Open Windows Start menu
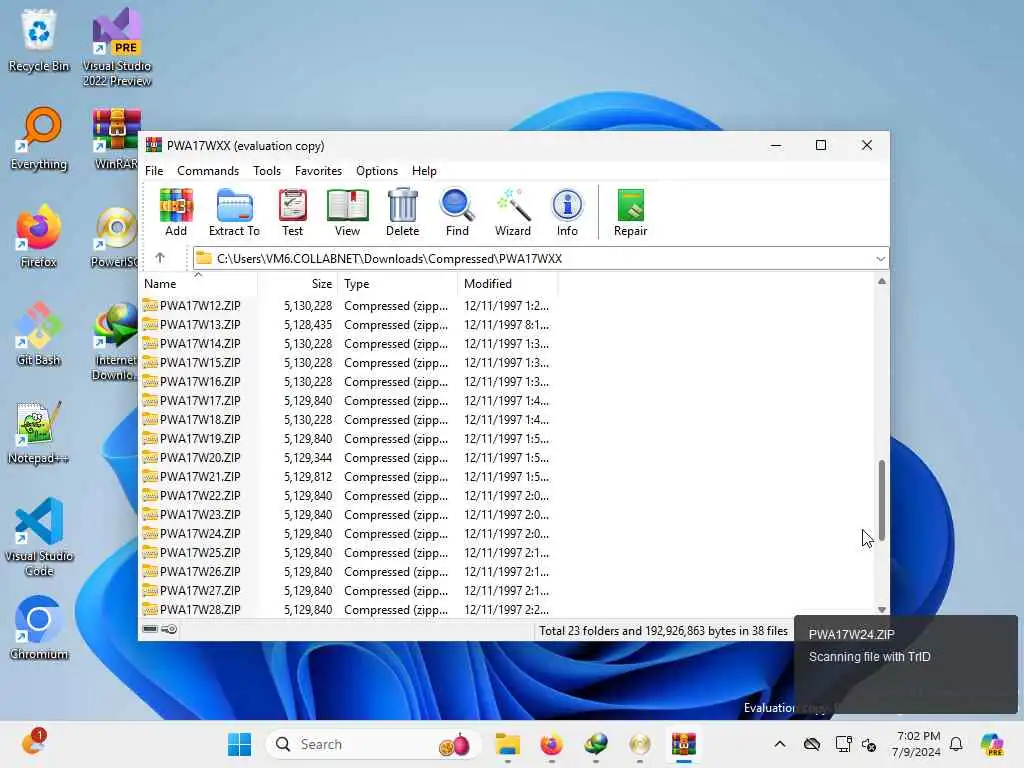Screen dimensions: 1024x768 pos(239,744)
